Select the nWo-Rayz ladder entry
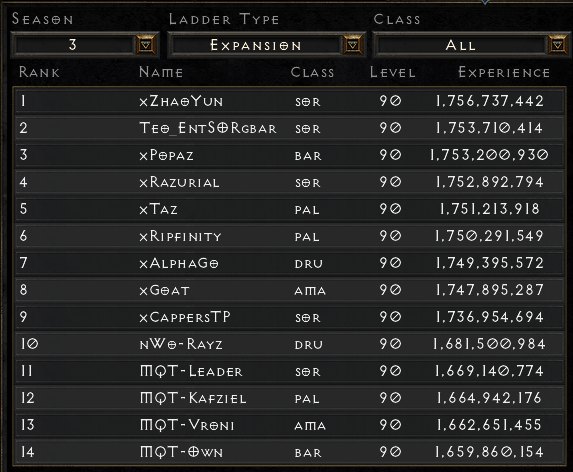Image resolution: width=573 pixels, height=472 pixels. (x=289, y=344)
